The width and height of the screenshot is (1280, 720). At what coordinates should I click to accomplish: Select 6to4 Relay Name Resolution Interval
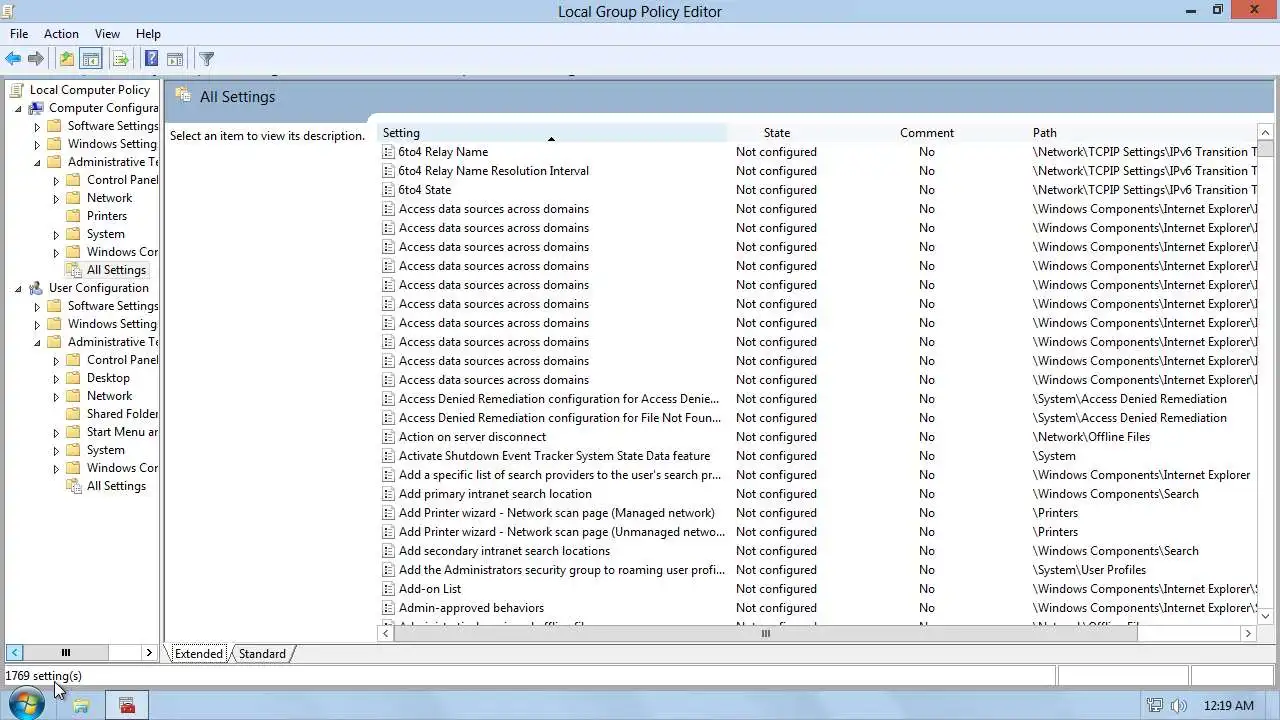[x=494, y=171]
